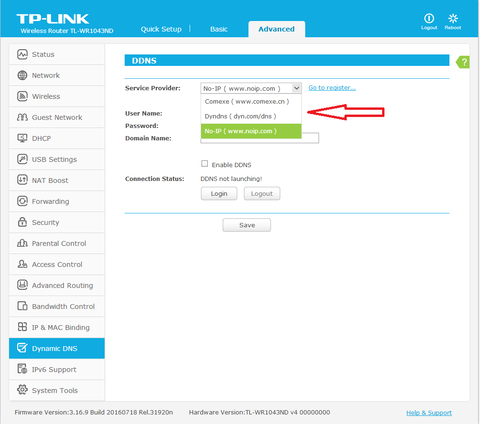The height and width of the screenshot is (424, 480).
Task: Choose Comexe (www.comexe.cn) option
Action: [x=251, y=102]
